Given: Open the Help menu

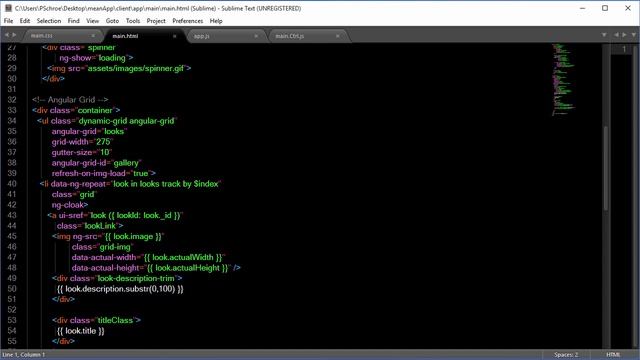Looking at the screenshot, I should pos(216,21).
